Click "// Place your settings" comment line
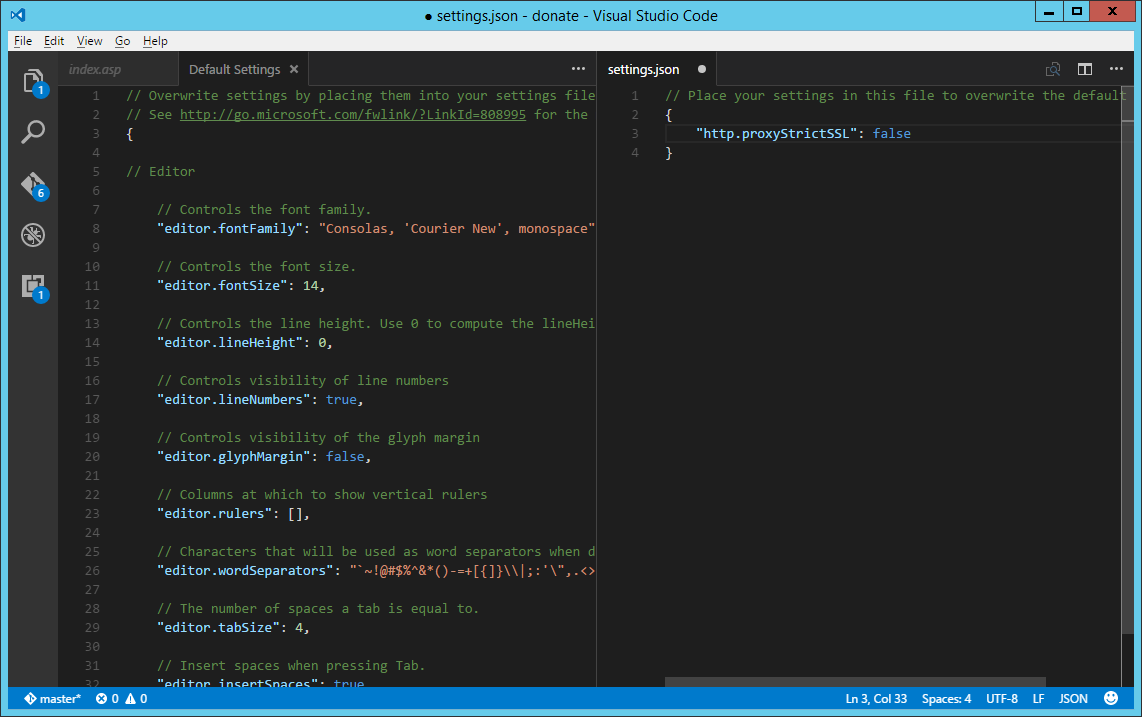 895,95
